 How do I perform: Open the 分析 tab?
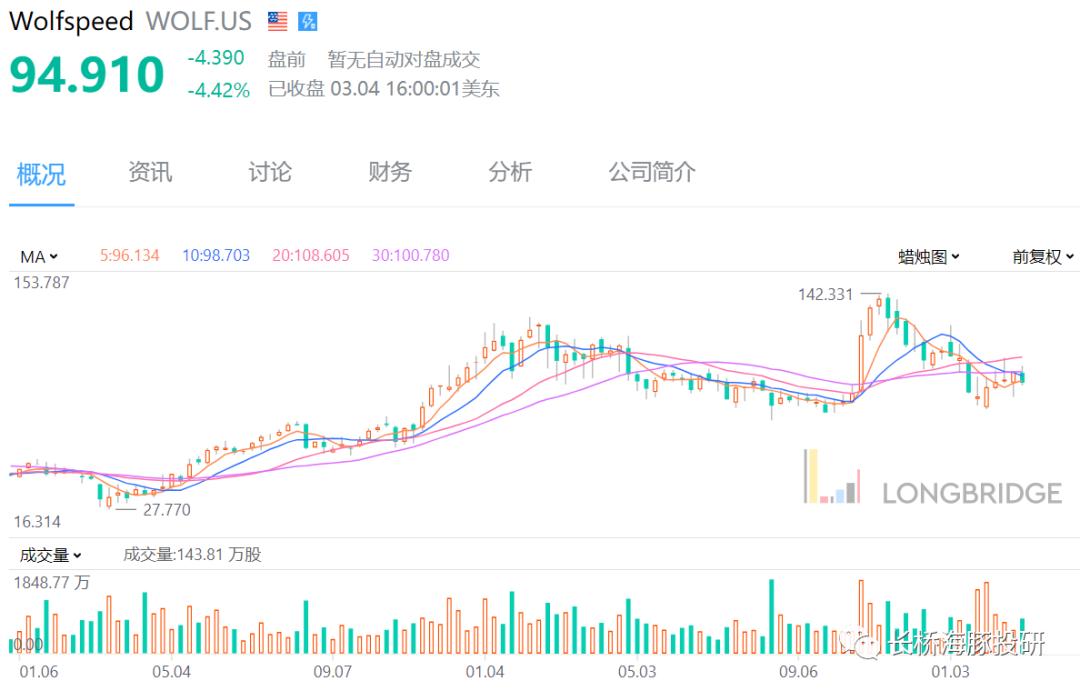coord(510,172)
